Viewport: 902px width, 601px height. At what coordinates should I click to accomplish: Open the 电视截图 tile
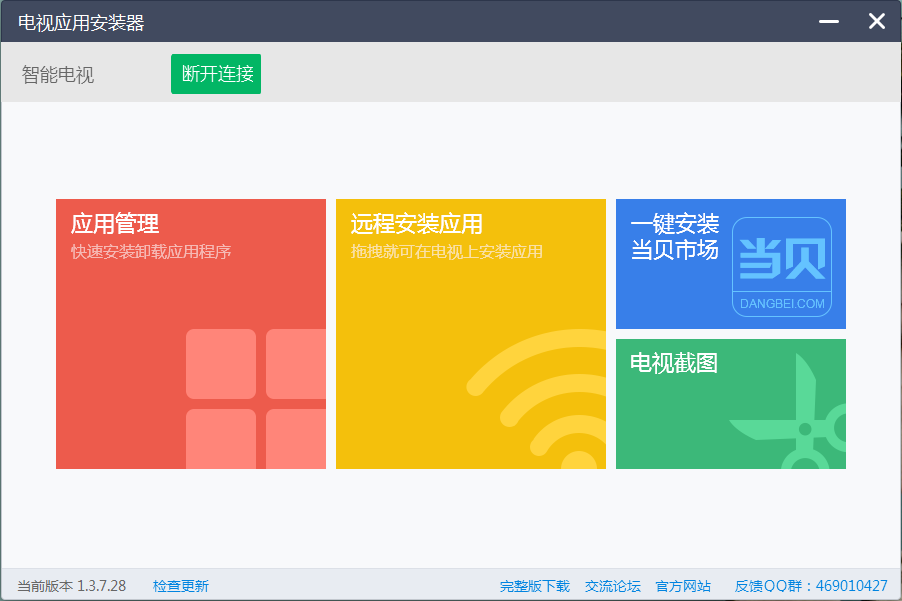coord(730,403)
